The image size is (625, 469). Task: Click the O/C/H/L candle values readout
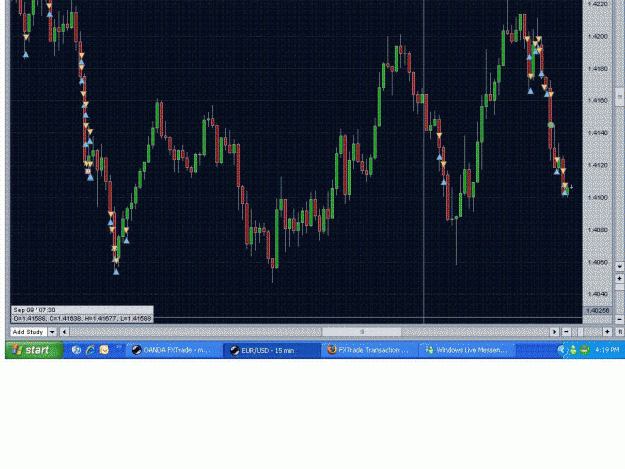tap(82, 318)
